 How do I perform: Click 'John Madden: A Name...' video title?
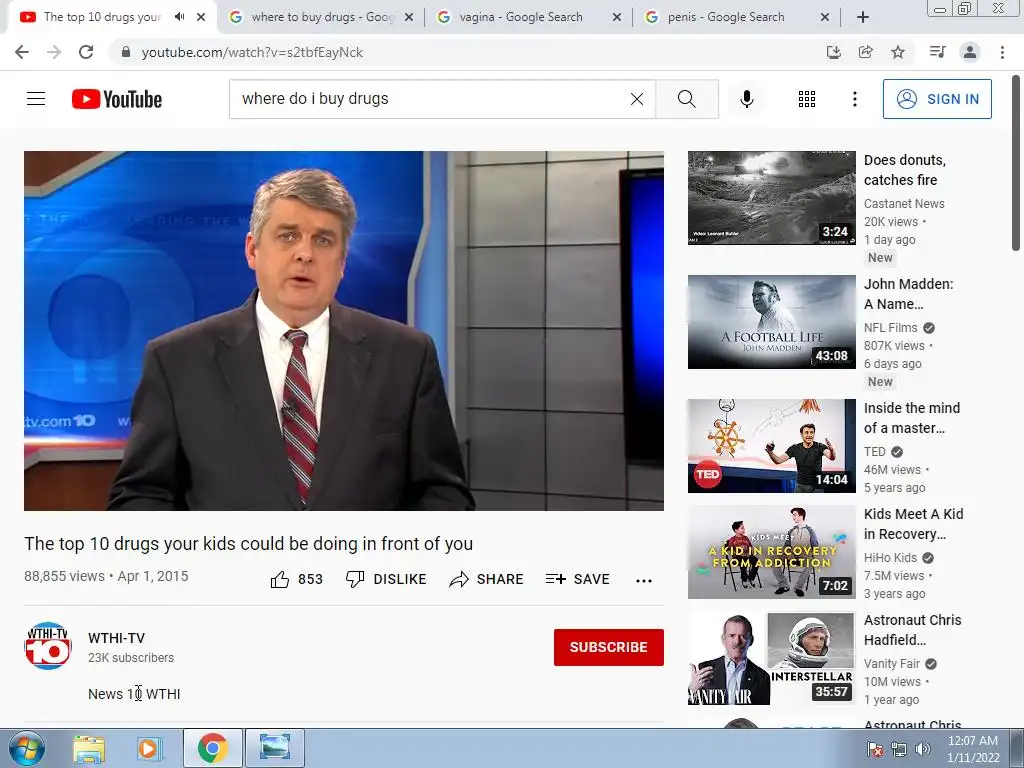pyautogui.click(x=908, y=294)
